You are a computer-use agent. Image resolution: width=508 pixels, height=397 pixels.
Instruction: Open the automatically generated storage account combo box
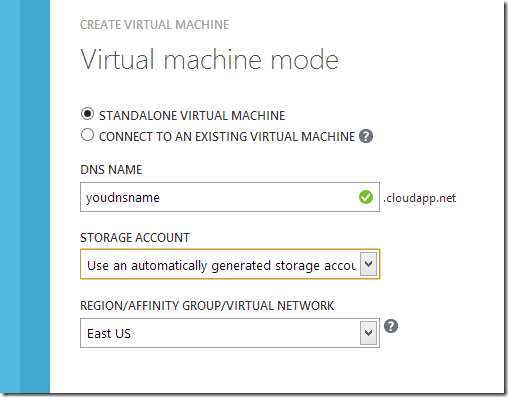pyautogui.click(x=230, y=264)
